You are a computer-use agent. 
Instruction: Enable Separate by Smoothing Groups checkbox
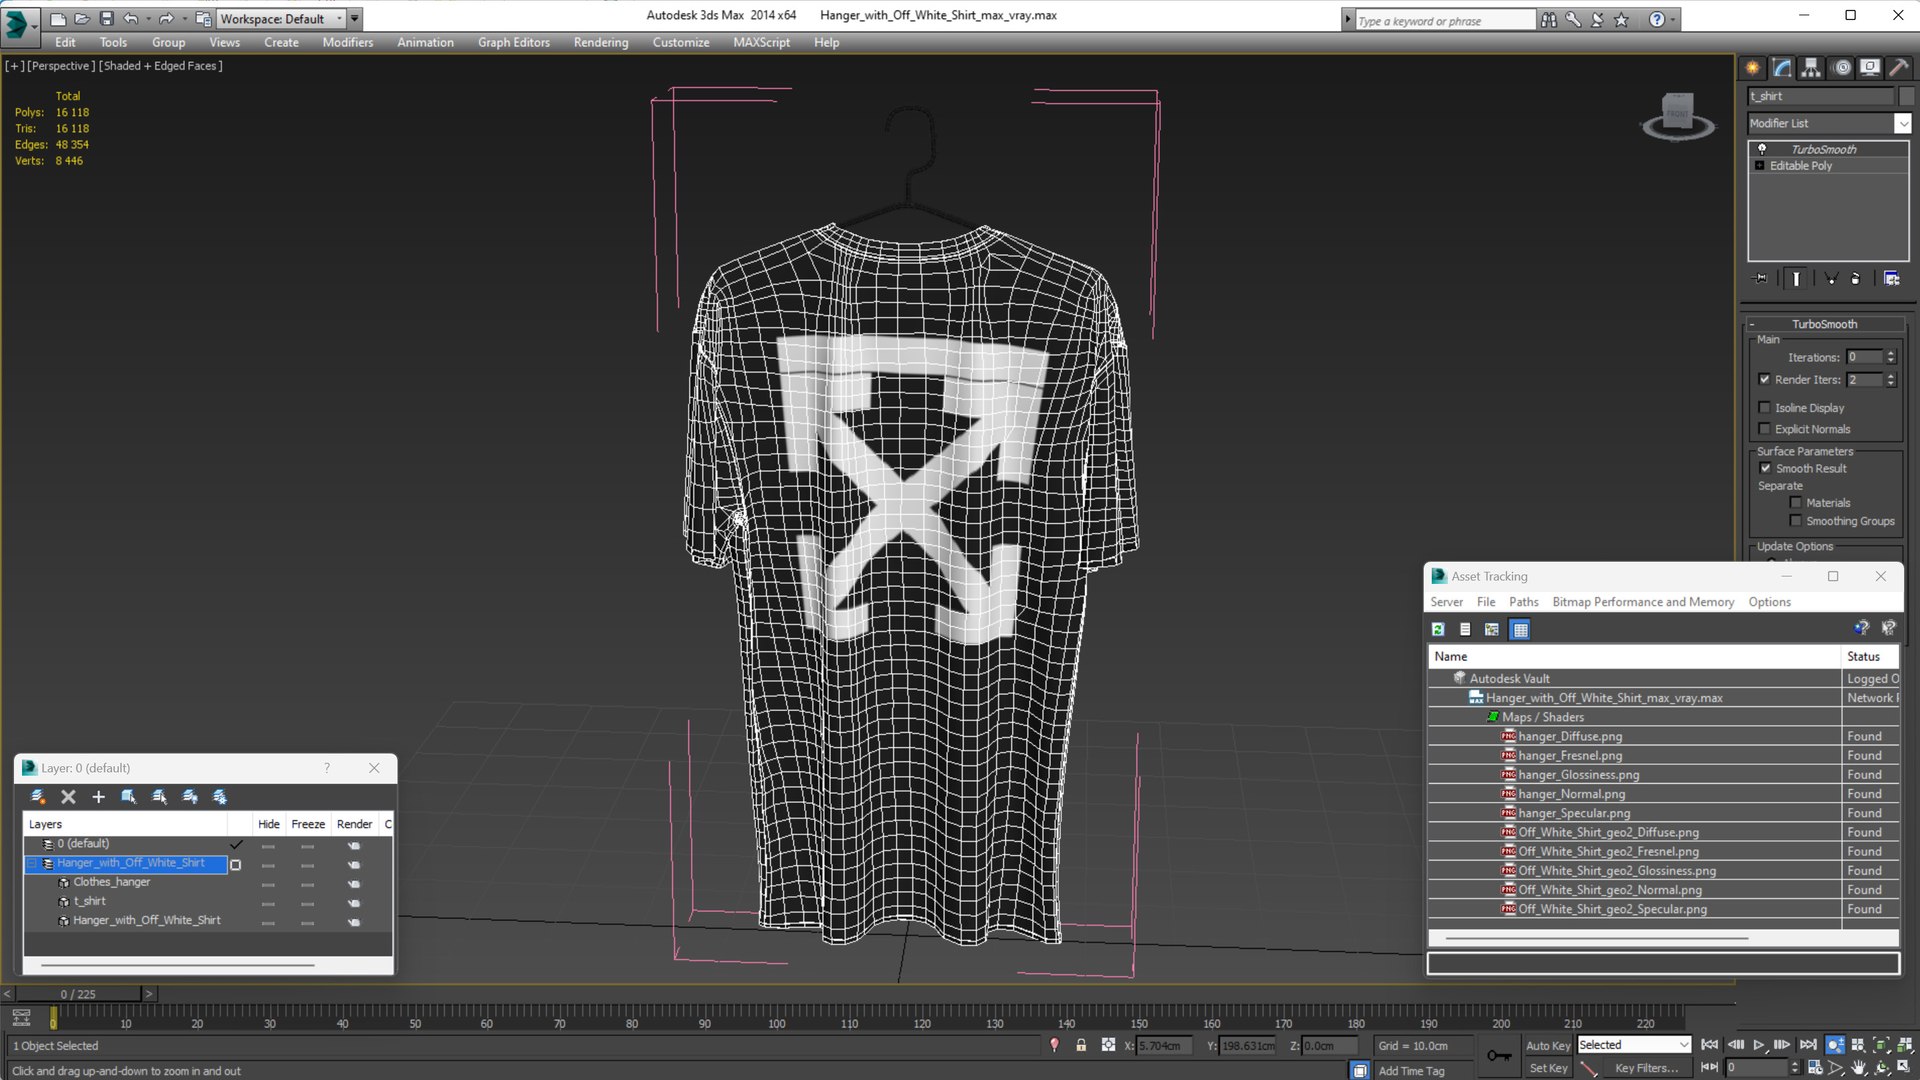[x=1796, y=521]
